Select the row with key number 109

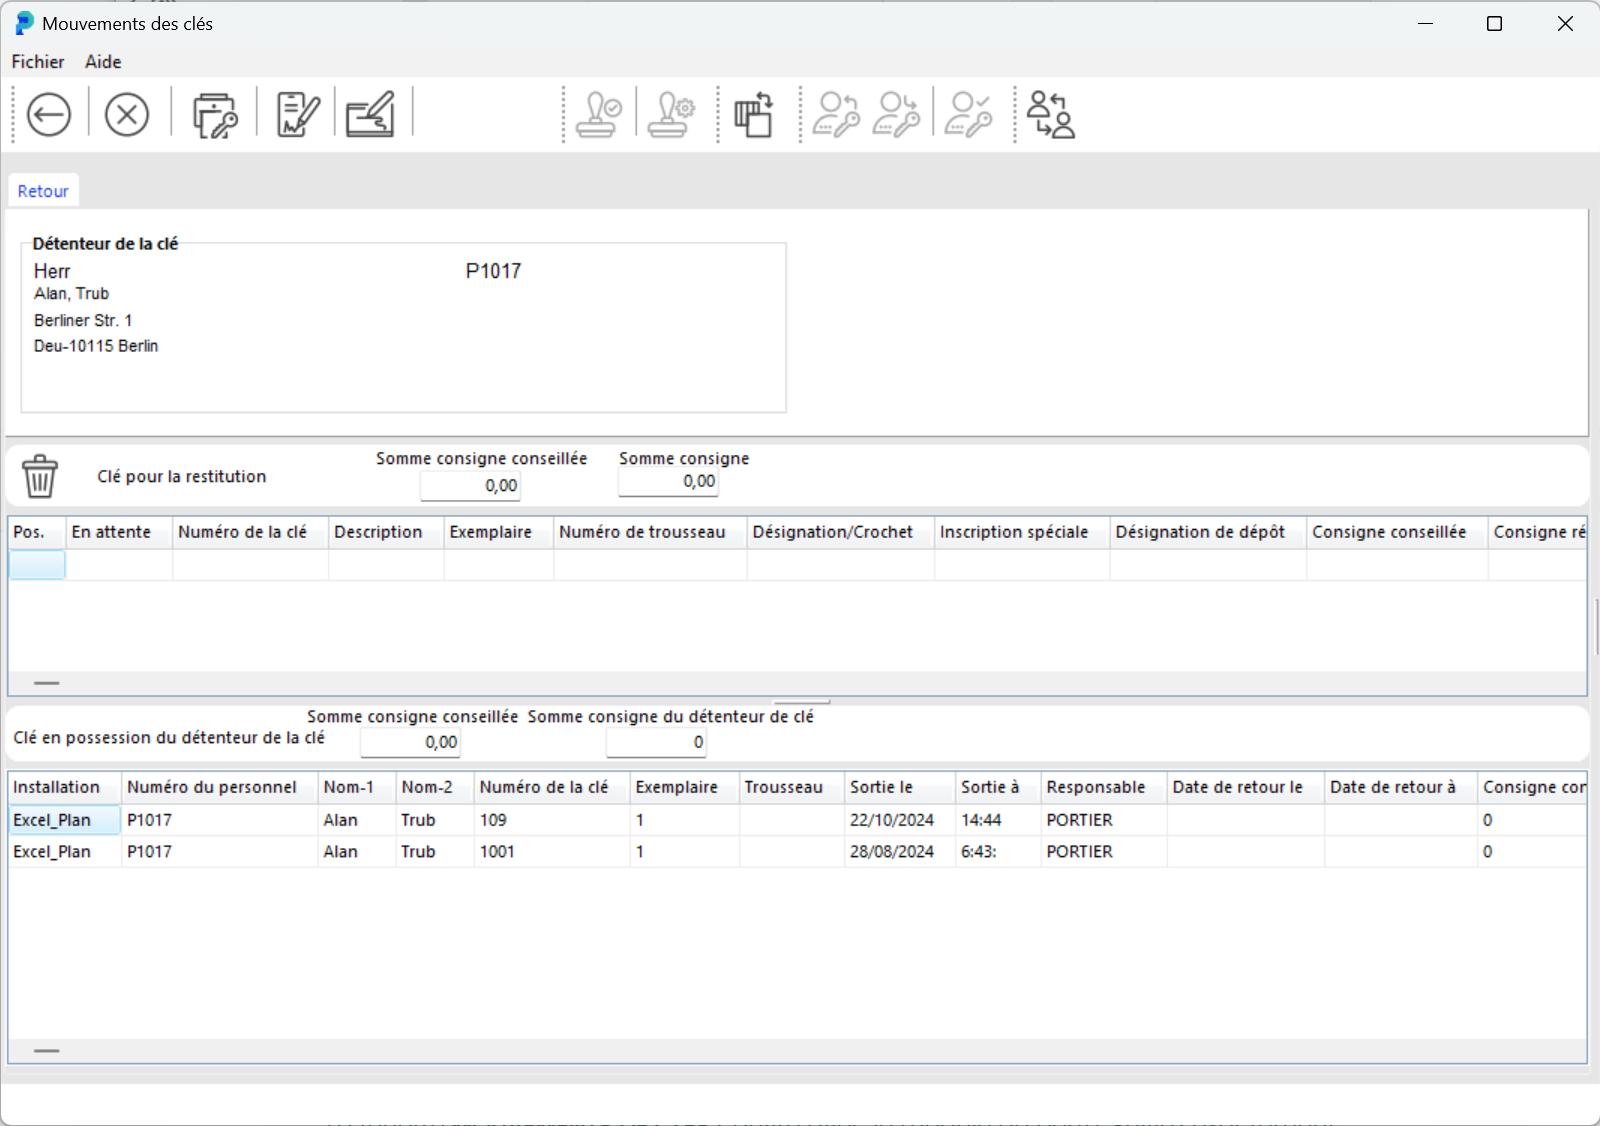pos(493,820)
